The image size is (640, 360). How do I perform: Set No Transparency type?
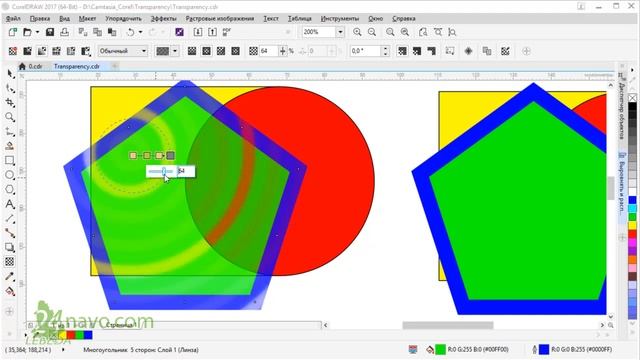(13, 51)
